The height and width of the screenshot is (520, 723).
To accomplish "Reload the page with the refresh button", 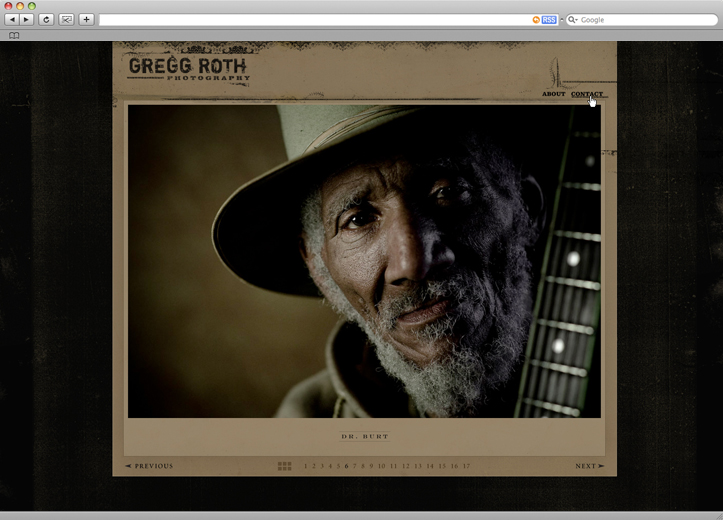I will tap(46, 19).
